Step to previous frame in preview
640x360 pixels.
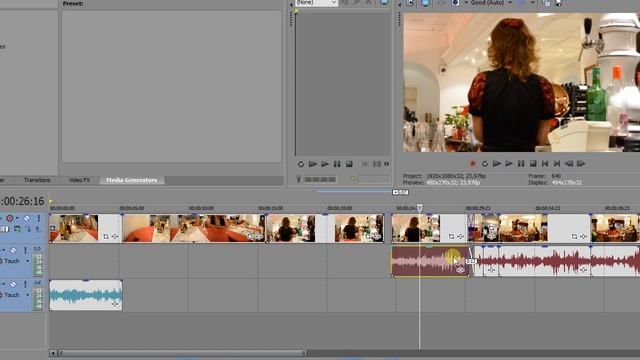(569, 164)
